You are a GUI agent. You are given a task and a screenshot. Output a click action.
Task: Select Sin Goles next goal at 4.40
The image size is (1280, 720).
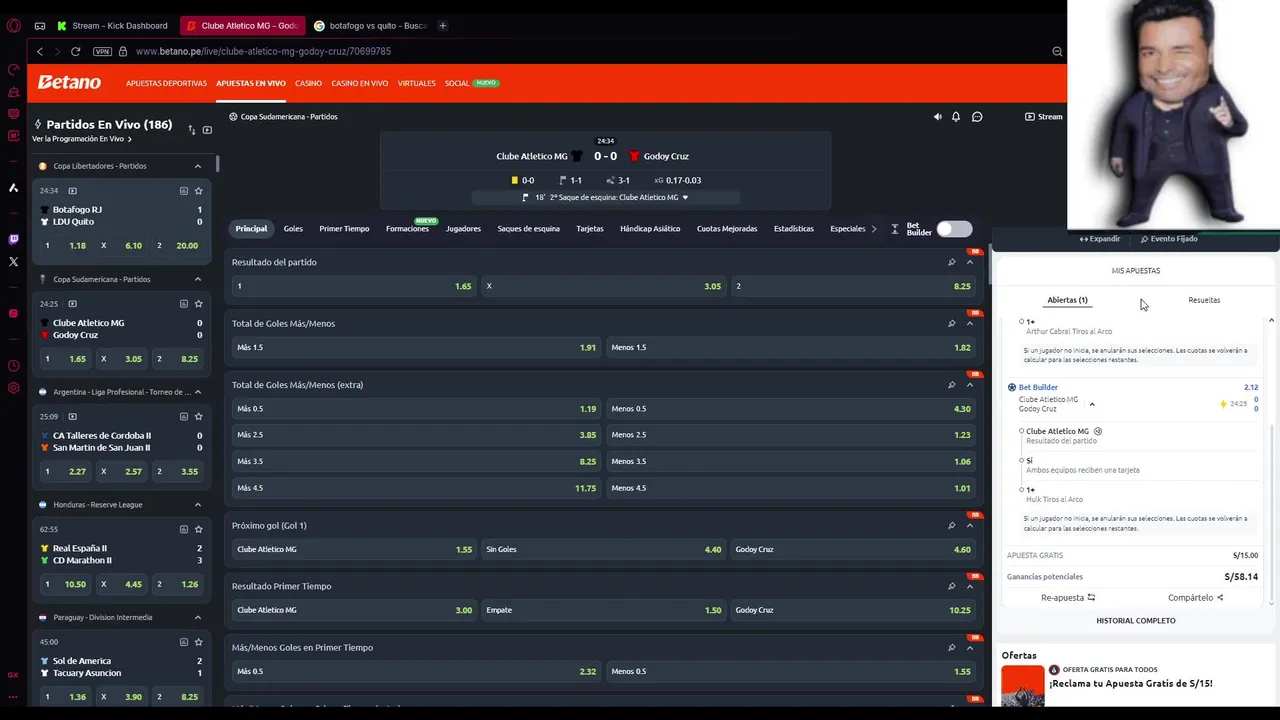603,549
